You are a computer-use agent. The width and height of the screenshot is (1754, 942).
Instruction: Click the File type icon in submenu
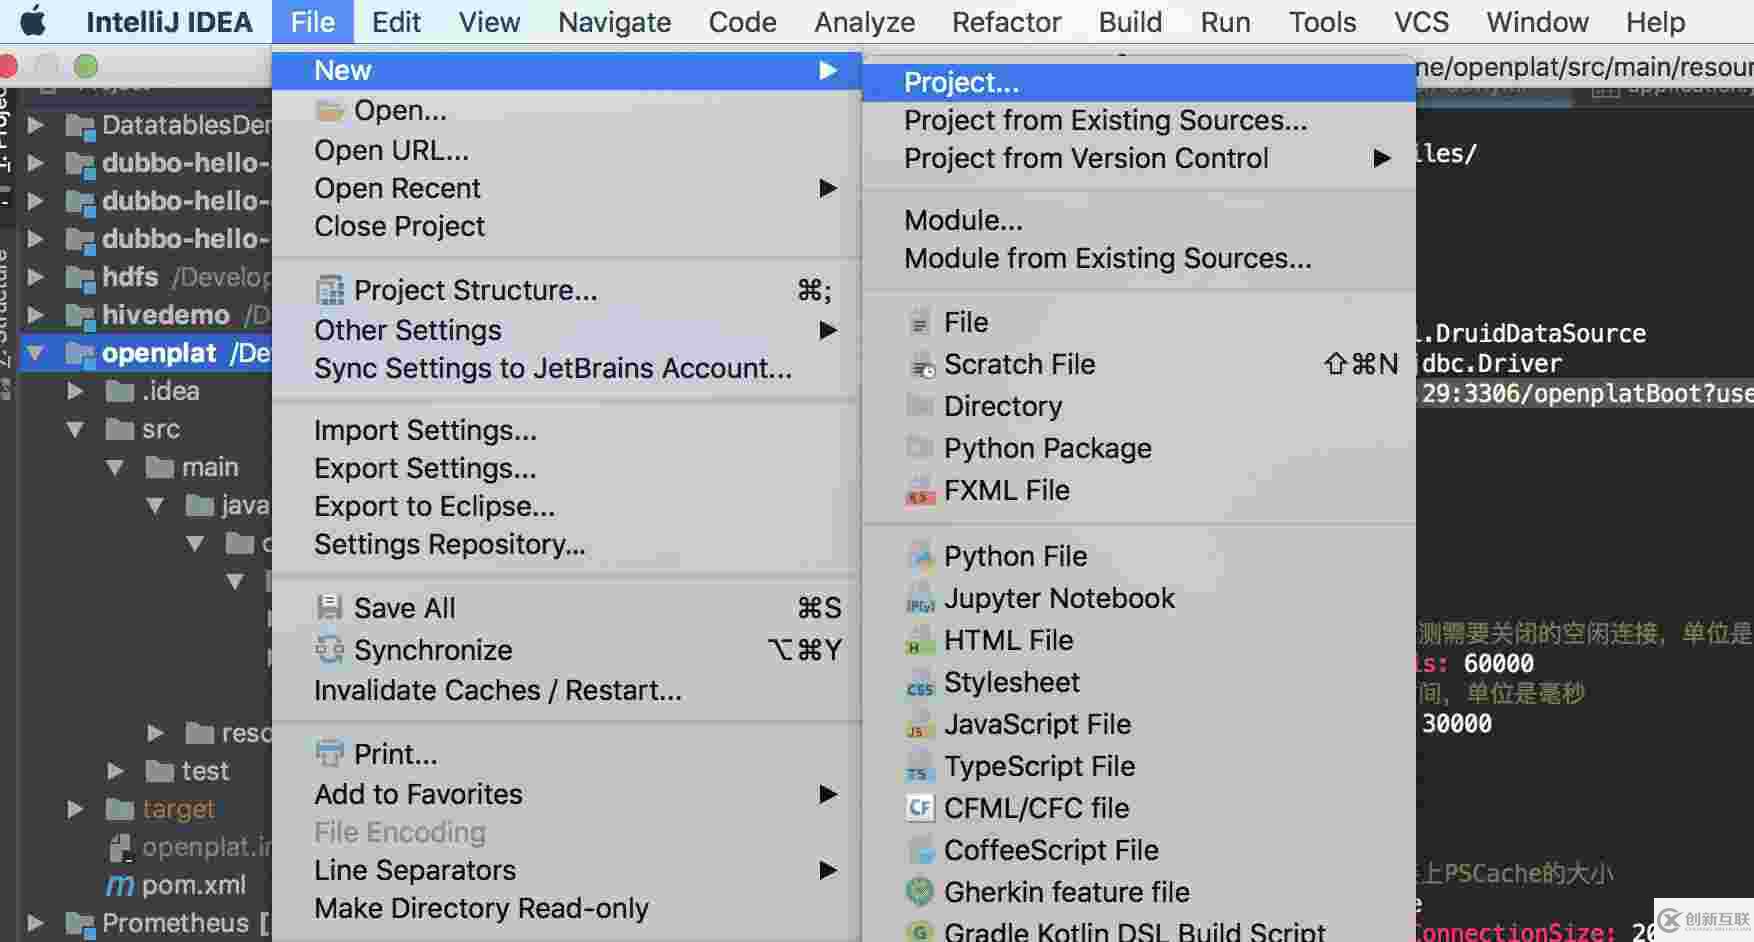(919, 323)
